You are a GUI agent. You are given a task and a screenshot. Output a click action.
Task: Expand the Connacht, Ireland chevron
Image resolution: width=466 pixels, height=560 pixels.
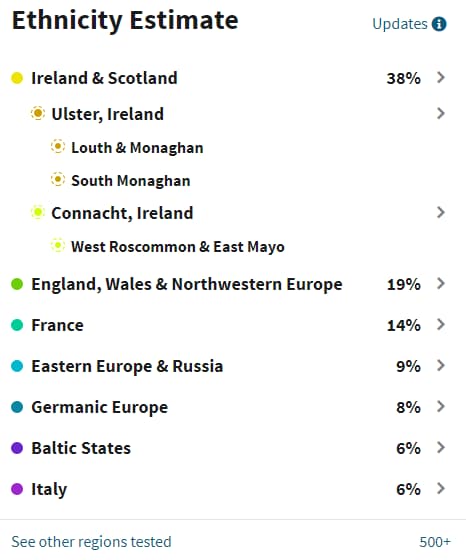point(441,212)
